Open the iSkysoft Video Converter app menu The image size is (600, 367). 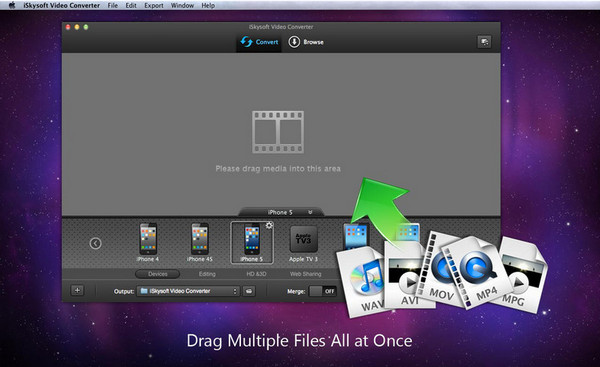(x=61, y=5)
